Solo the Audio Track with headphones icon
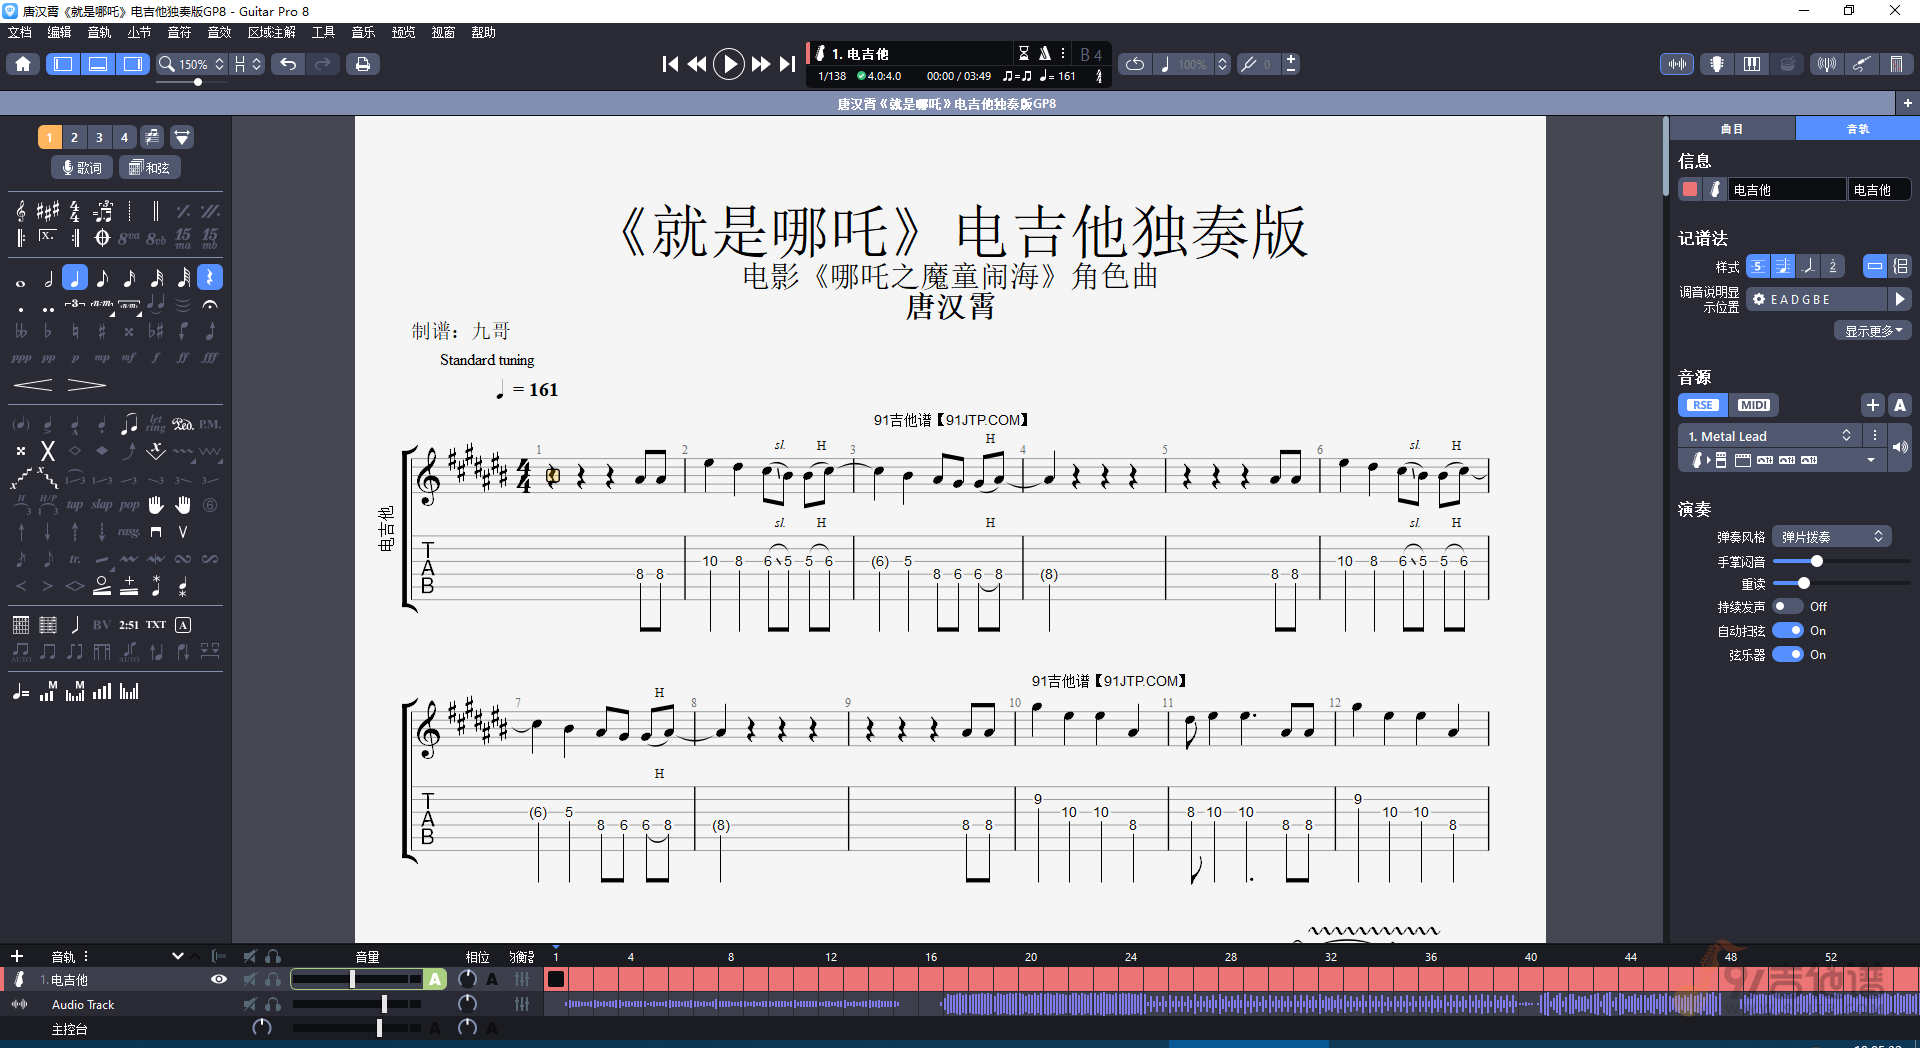 pos(273,1004)
